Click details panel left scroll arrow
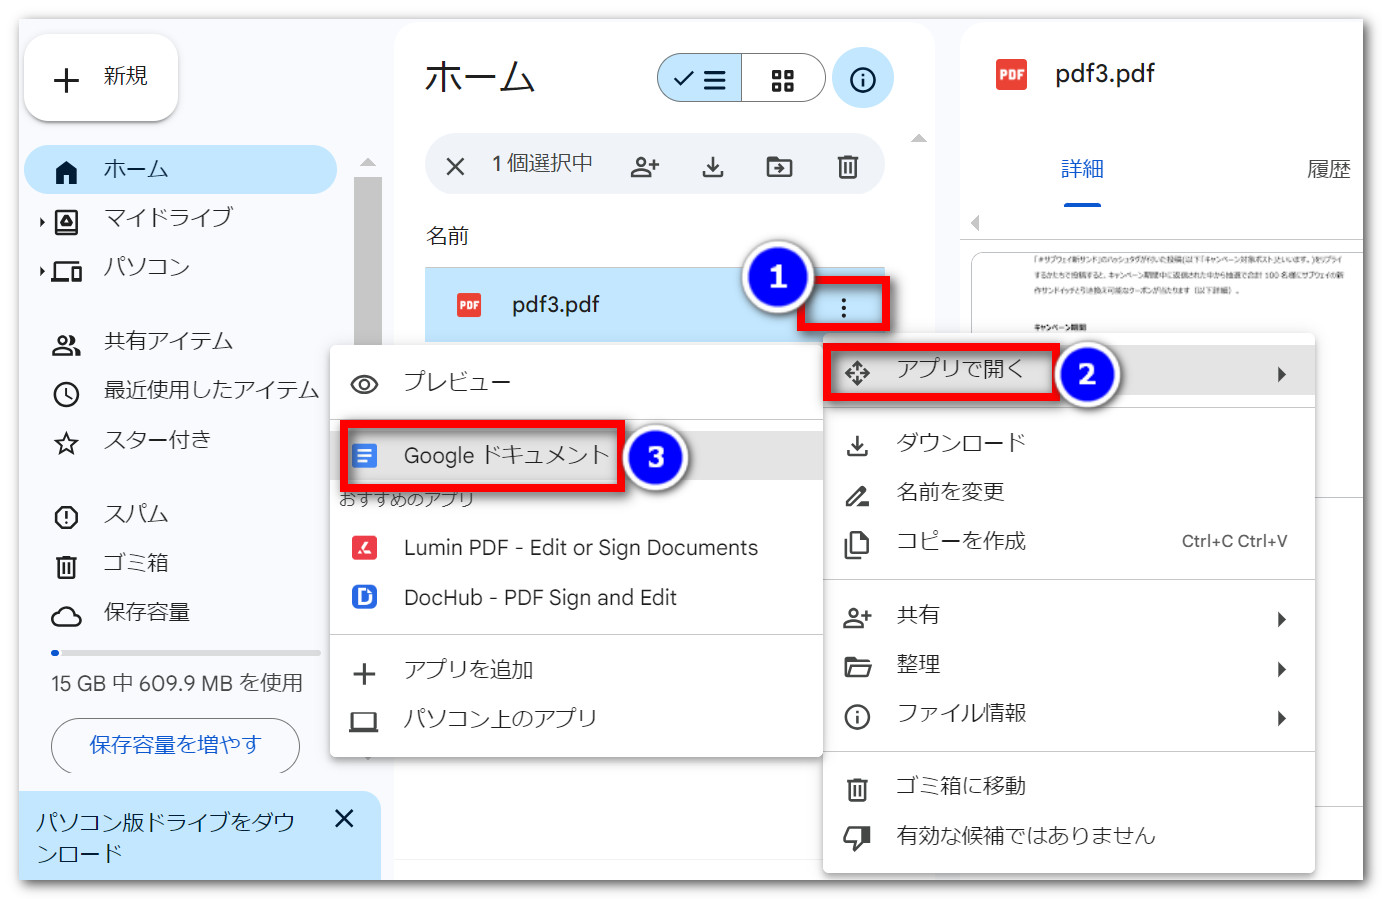 tap(975, 223)
